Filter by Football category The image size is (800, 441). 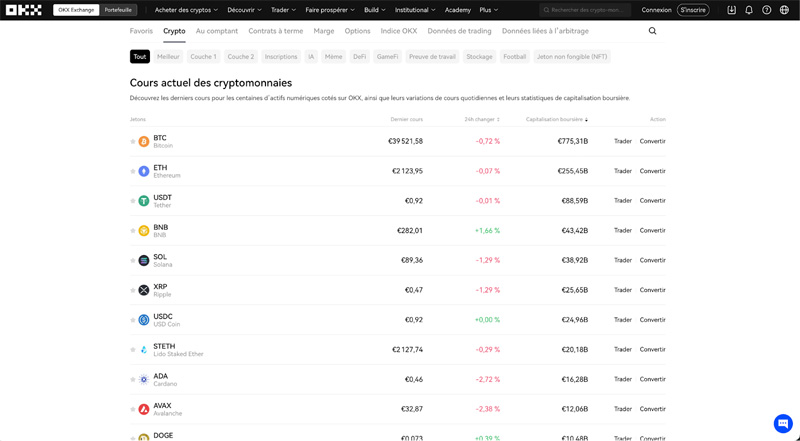tap(514, 57)
